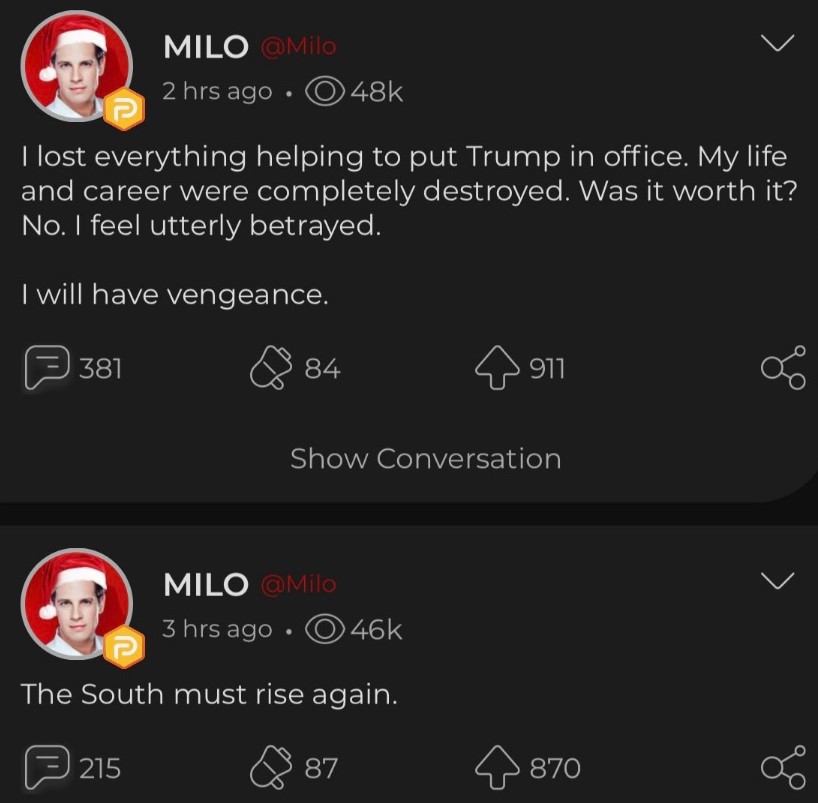Viewport: 818px width, 803px height.
Task: View MILO's avatar on the second post
Action: [x=77, y=604]
